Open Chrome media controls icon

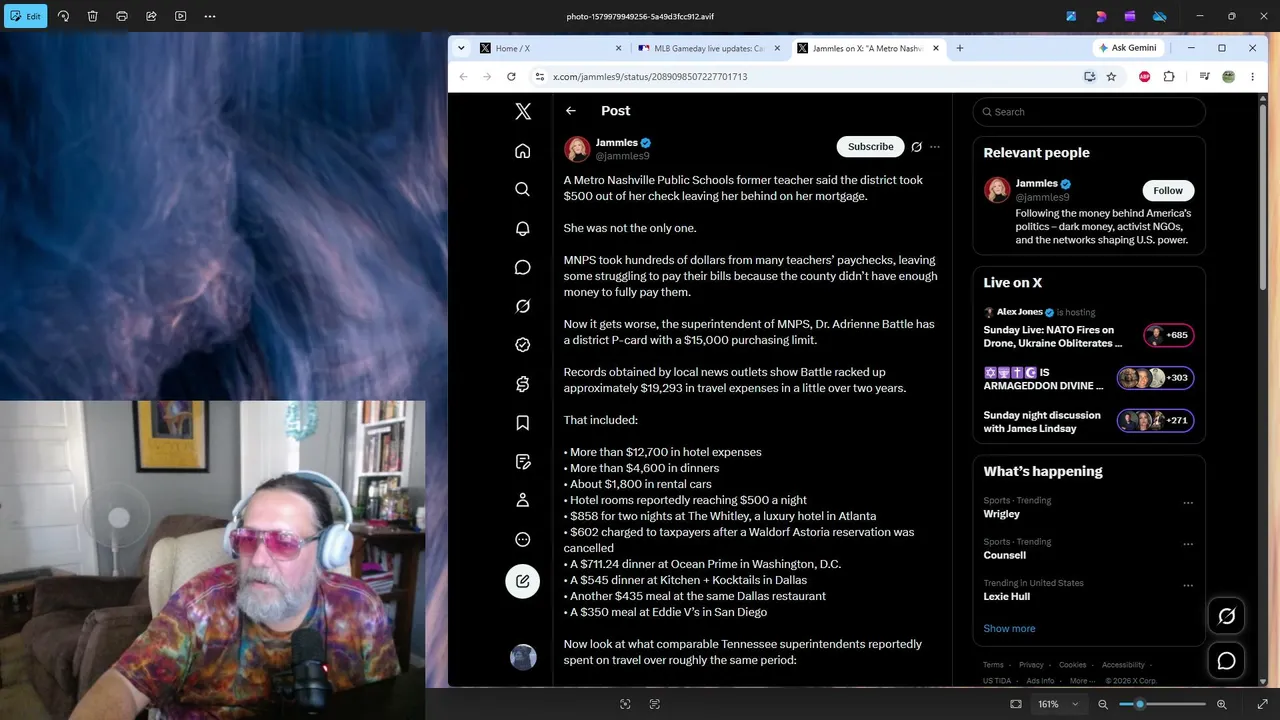point(1205,76)
